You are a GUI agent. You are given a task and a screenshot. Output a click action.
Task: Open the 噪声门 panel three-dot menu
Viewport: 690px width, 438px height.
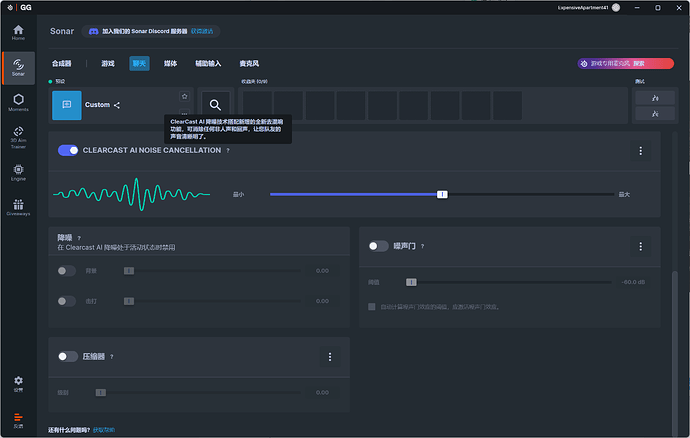(x=640, y=246)
